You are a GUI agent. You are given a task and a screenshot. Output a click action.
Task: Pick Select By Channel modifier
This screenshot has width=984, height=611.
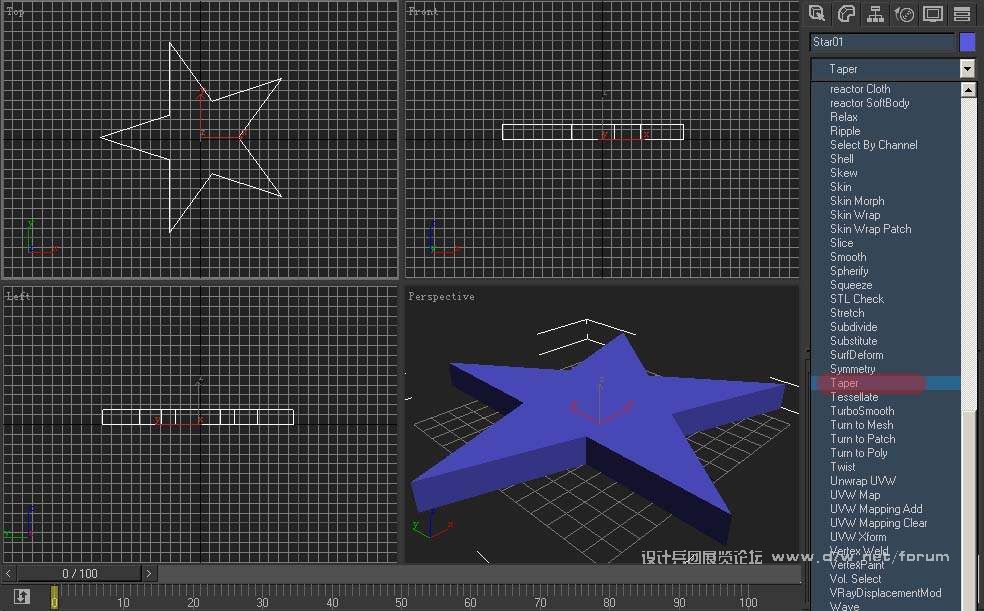[874, 145]
